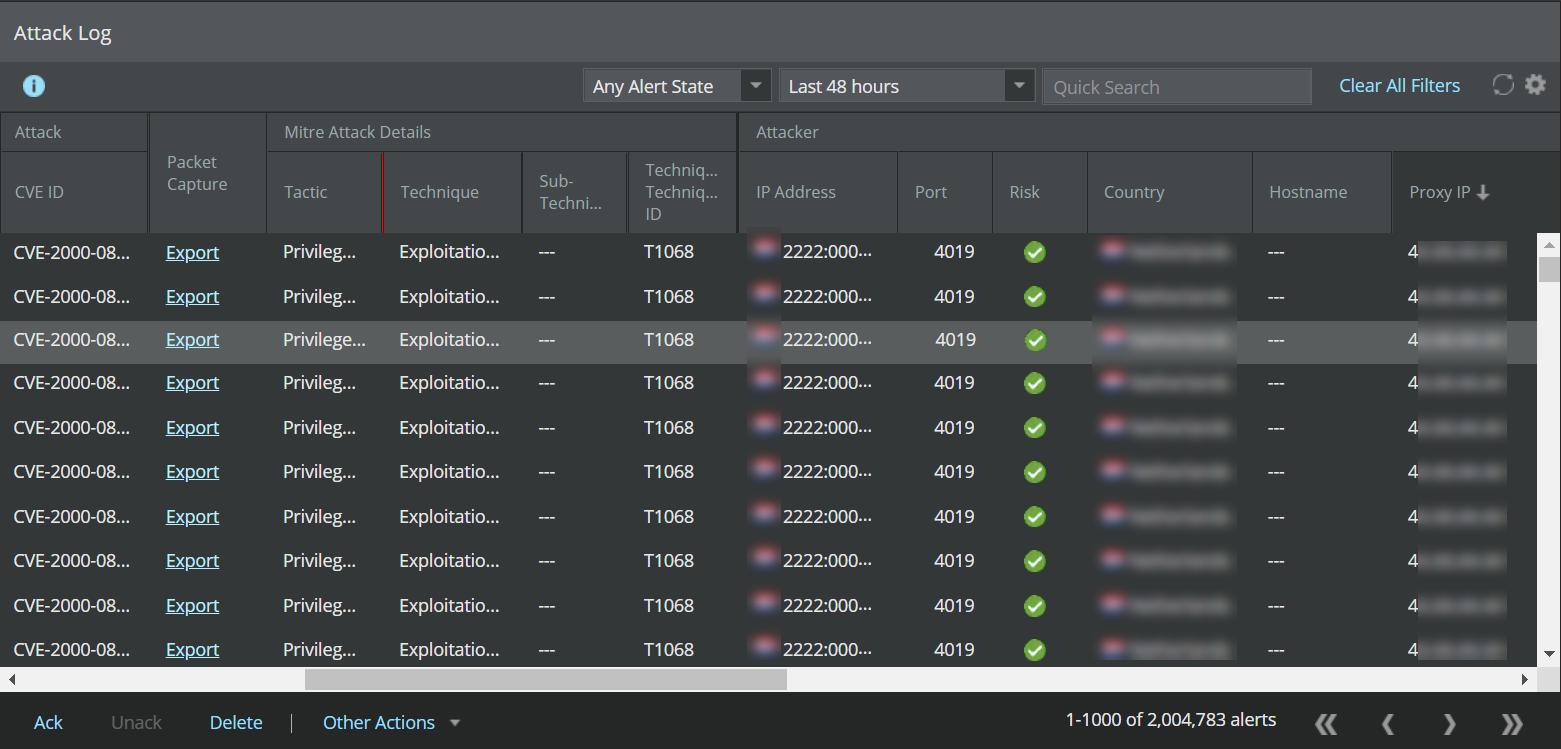The height and width of the screenshot is (749, 1561).
Task: Sort by the Risk column header
Action: click(x=1040, y=192)
